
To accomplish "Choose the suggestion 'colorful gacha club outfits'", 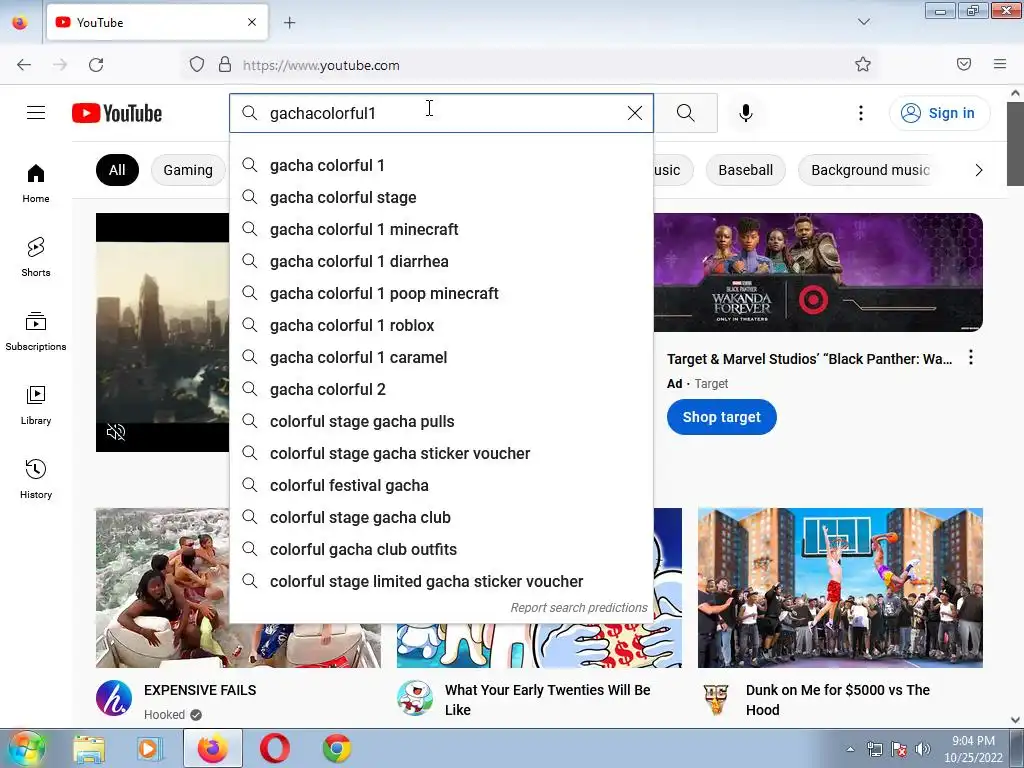I will pyautogui.click(x=441, y=549).
